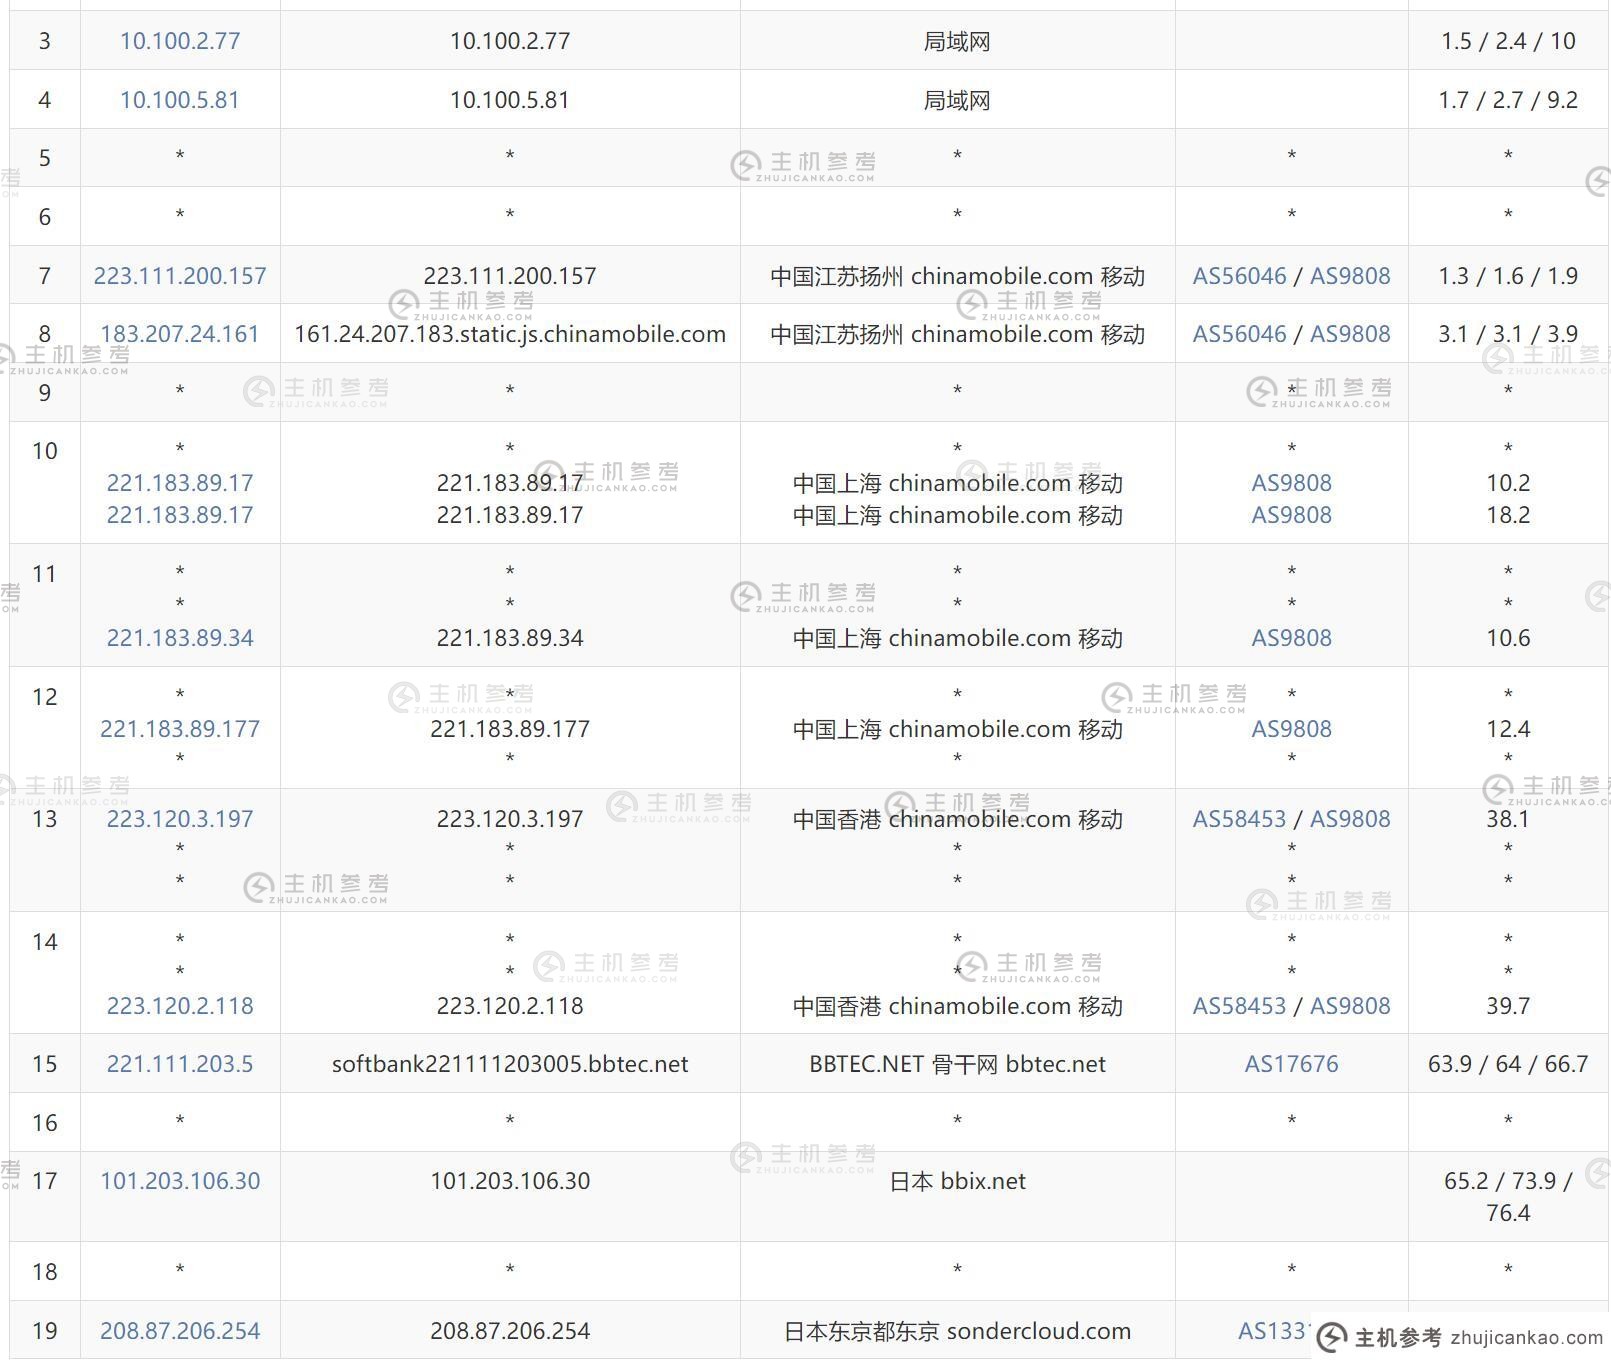This screenshot has width=1611, height=1362.
Task: Select plain-text hostname 101.203.106.30 in hop 17
Action: [x=510, y=1181]
